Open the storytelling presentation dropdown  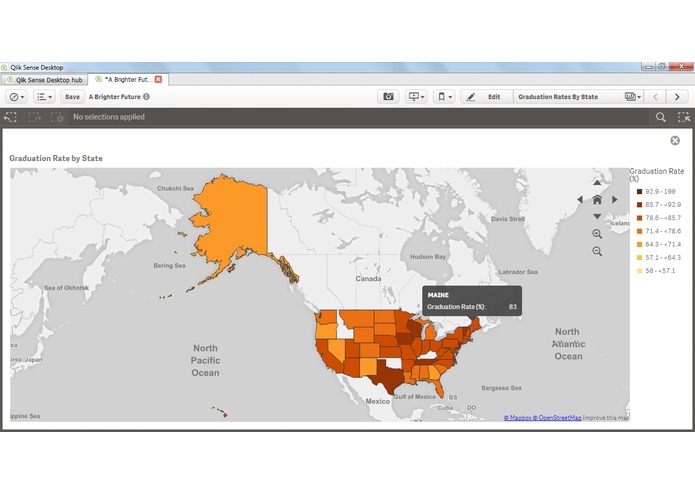[x=416, y=97]
